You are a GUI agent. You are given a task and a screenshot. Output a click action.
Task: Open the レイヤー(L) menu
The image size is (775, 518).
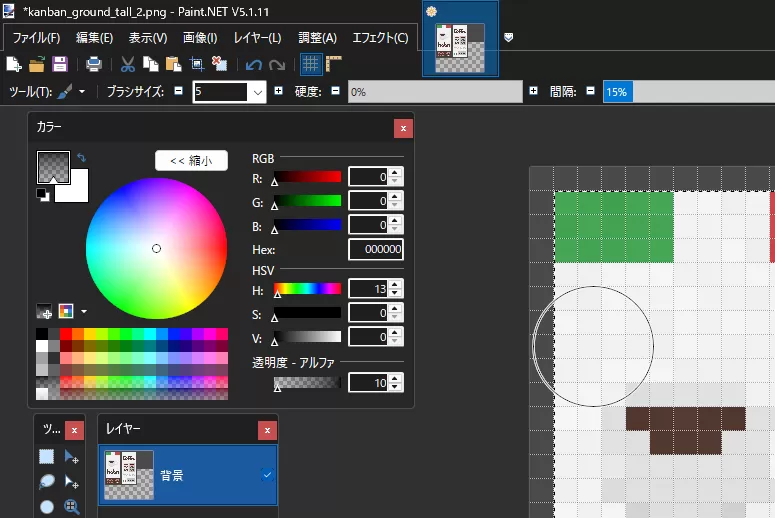257,38
